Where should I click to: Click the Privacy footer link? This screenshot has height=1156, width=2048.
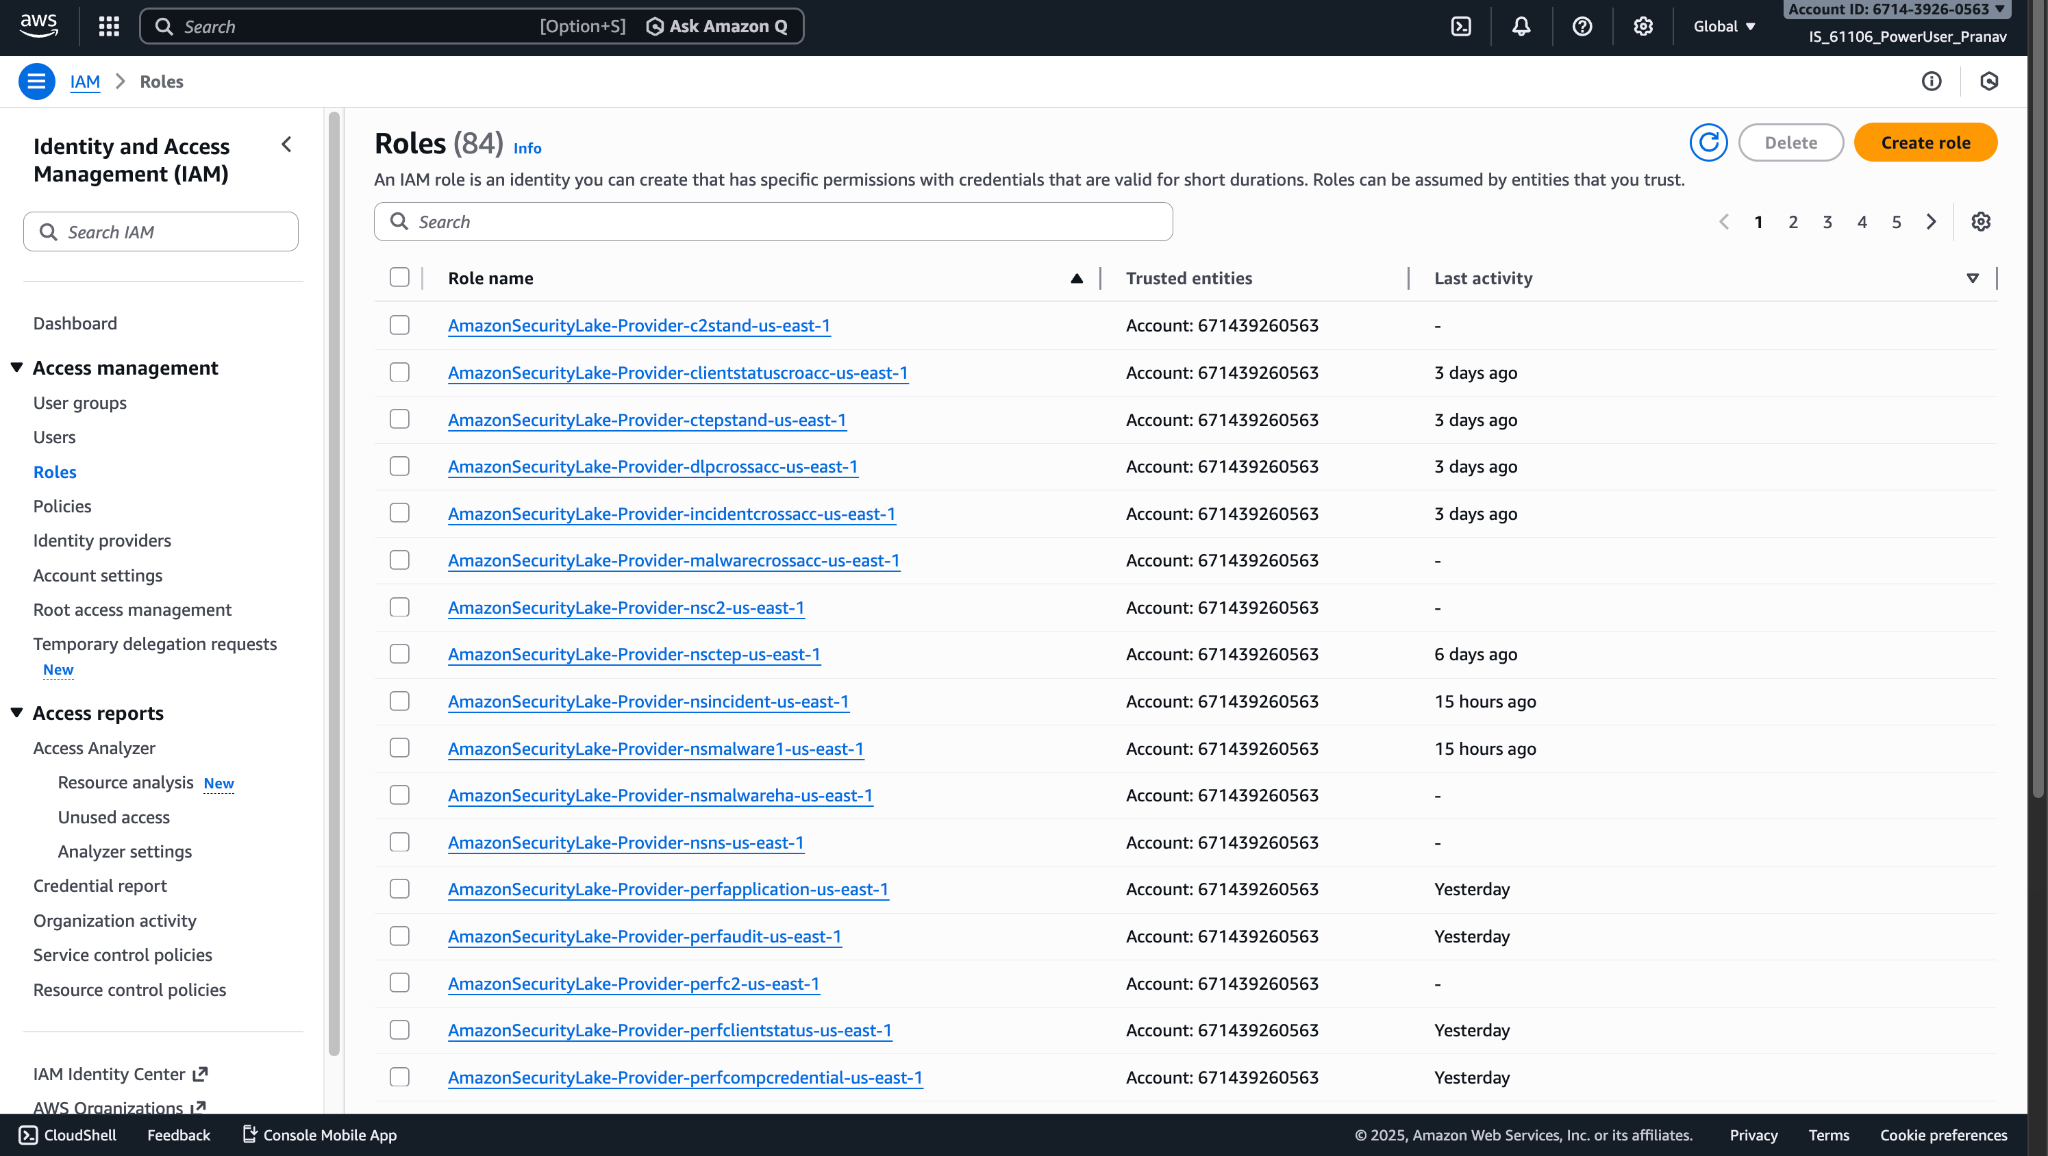[x=1753, y=1135]
